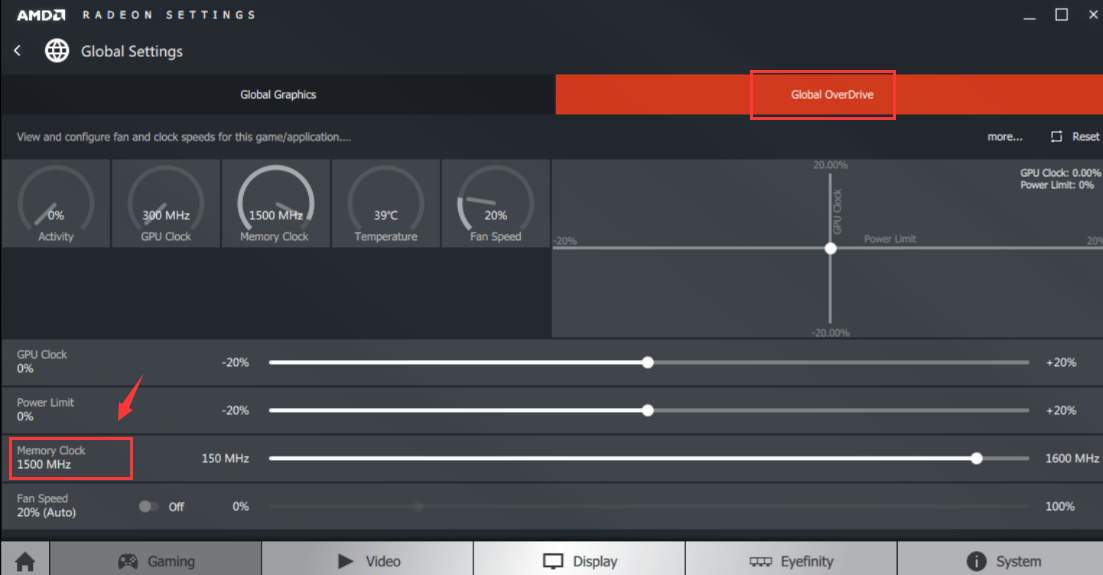Maximize the Radeon Settings window

point(1061,15)
